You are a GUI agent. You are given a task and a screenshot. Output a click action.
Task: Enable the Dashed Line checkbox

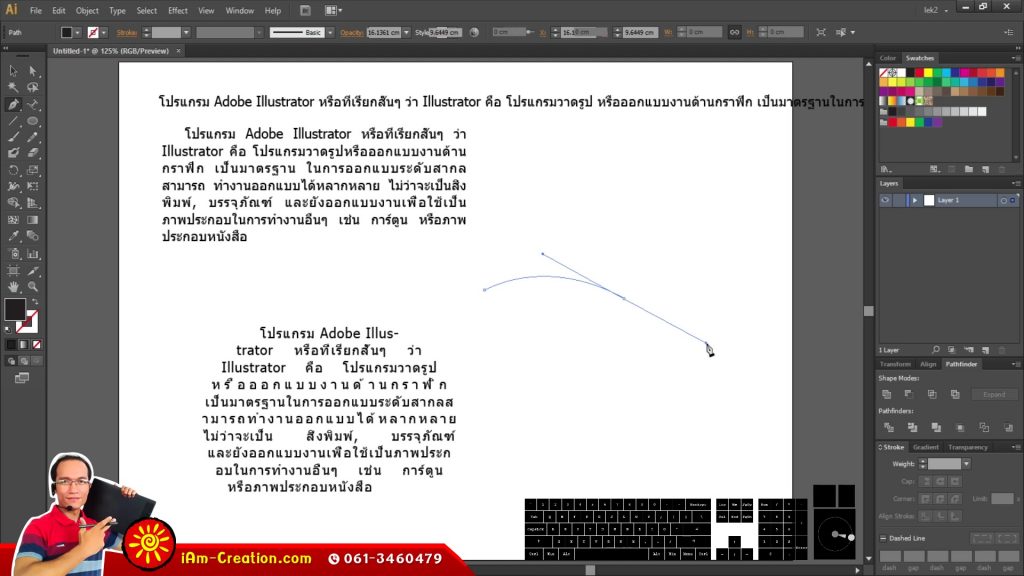point(883,539)
